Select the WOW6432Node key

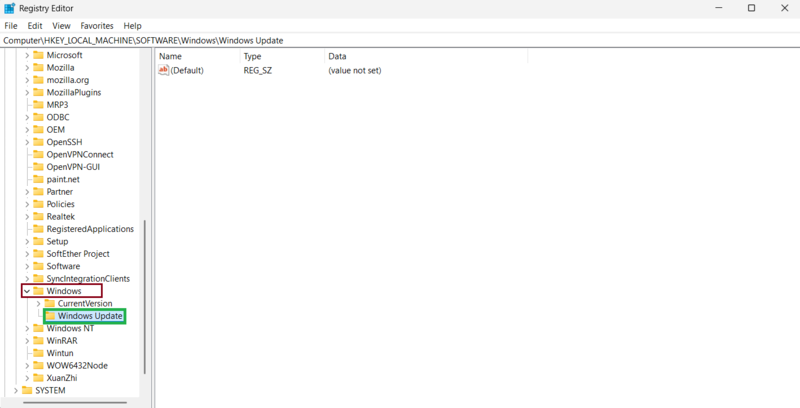[77, 366]
